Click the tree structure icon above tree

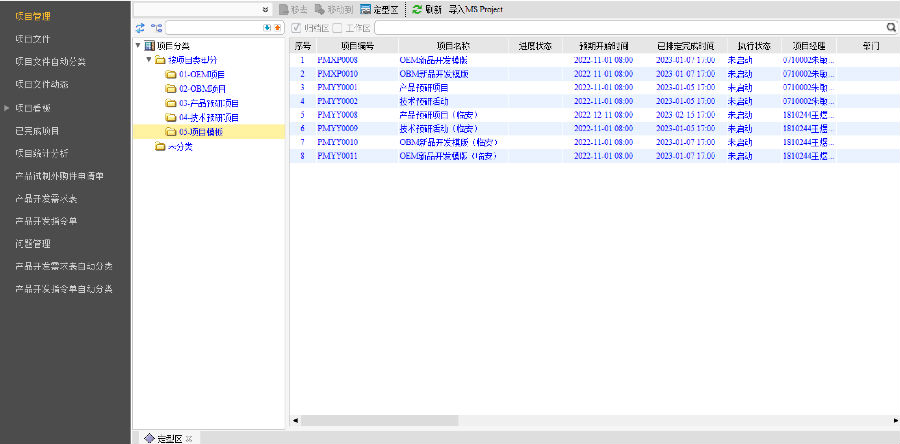click(x=156, y=28)
